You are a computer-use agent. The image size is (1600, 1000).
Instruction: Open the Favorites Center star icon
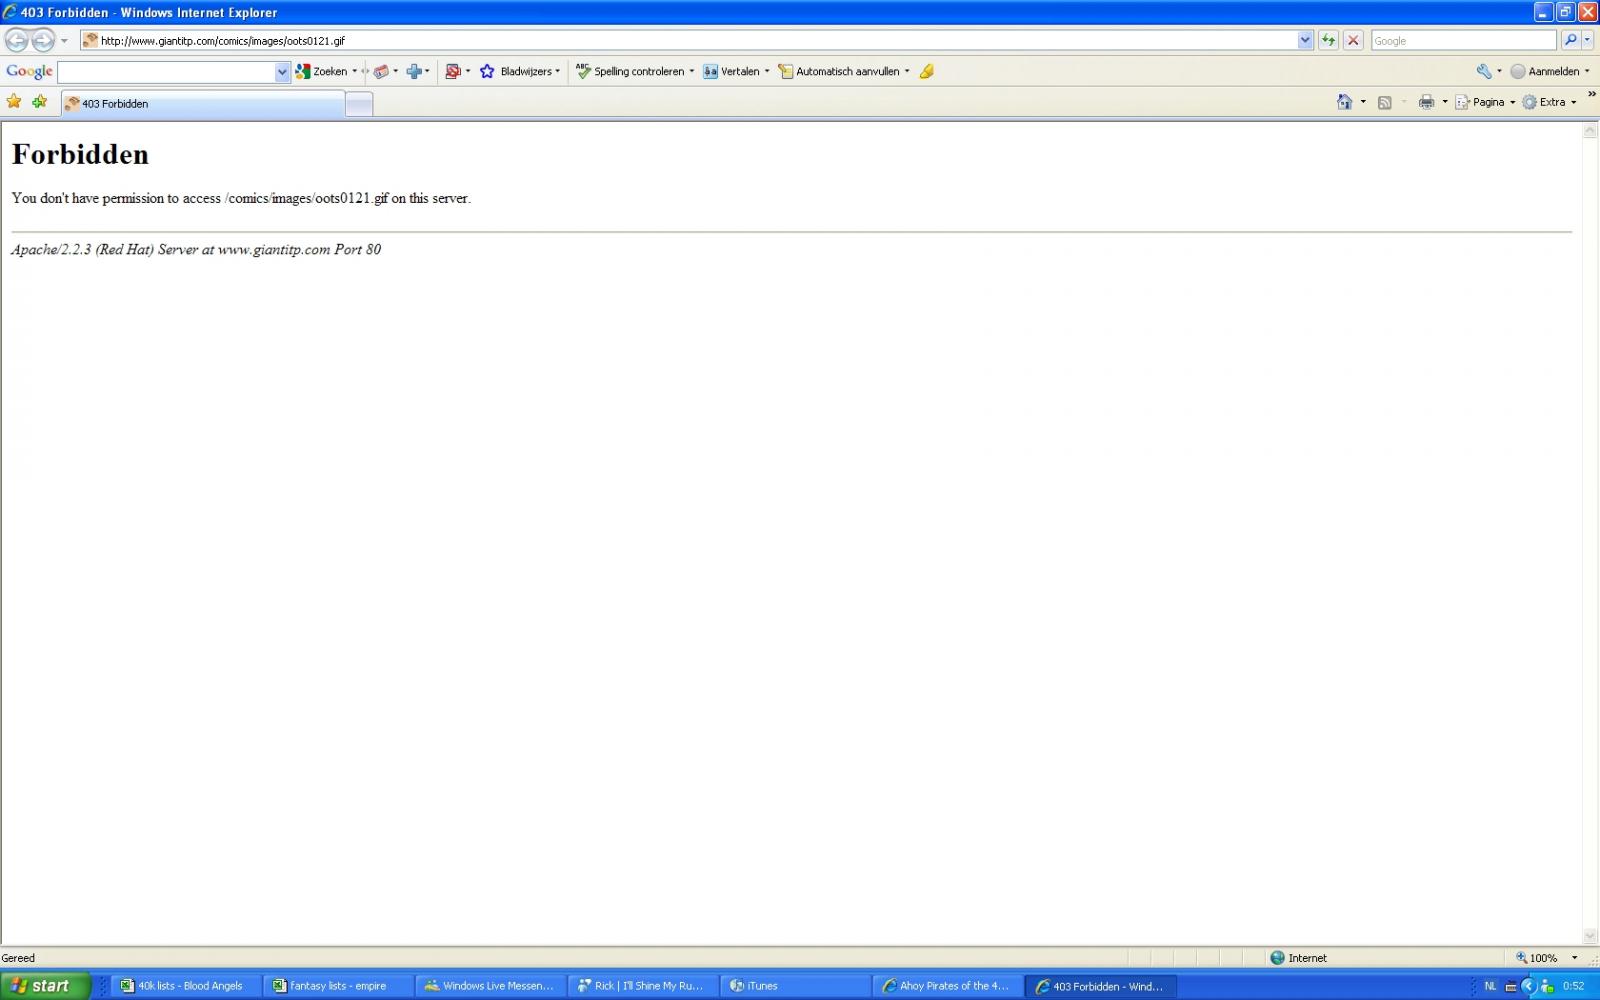(x=14, y=102)
